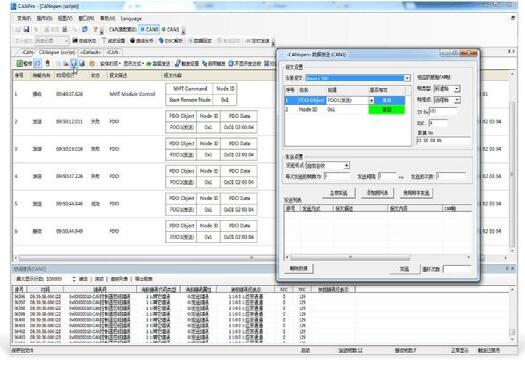Click the delete data button at dialog bottom-left
Image resolution: width=525 pixels, height=368 pixels.
(299, 269)
